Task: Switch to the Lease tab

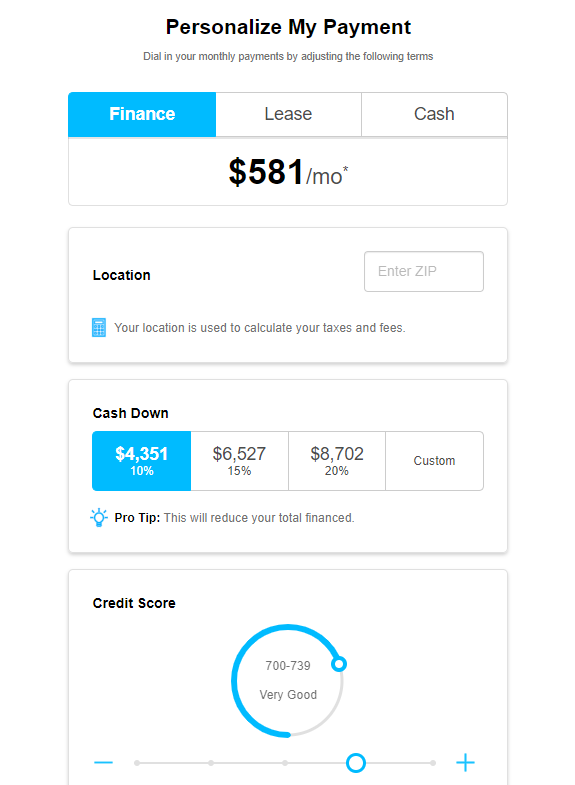Action: [x=288, y=114]
